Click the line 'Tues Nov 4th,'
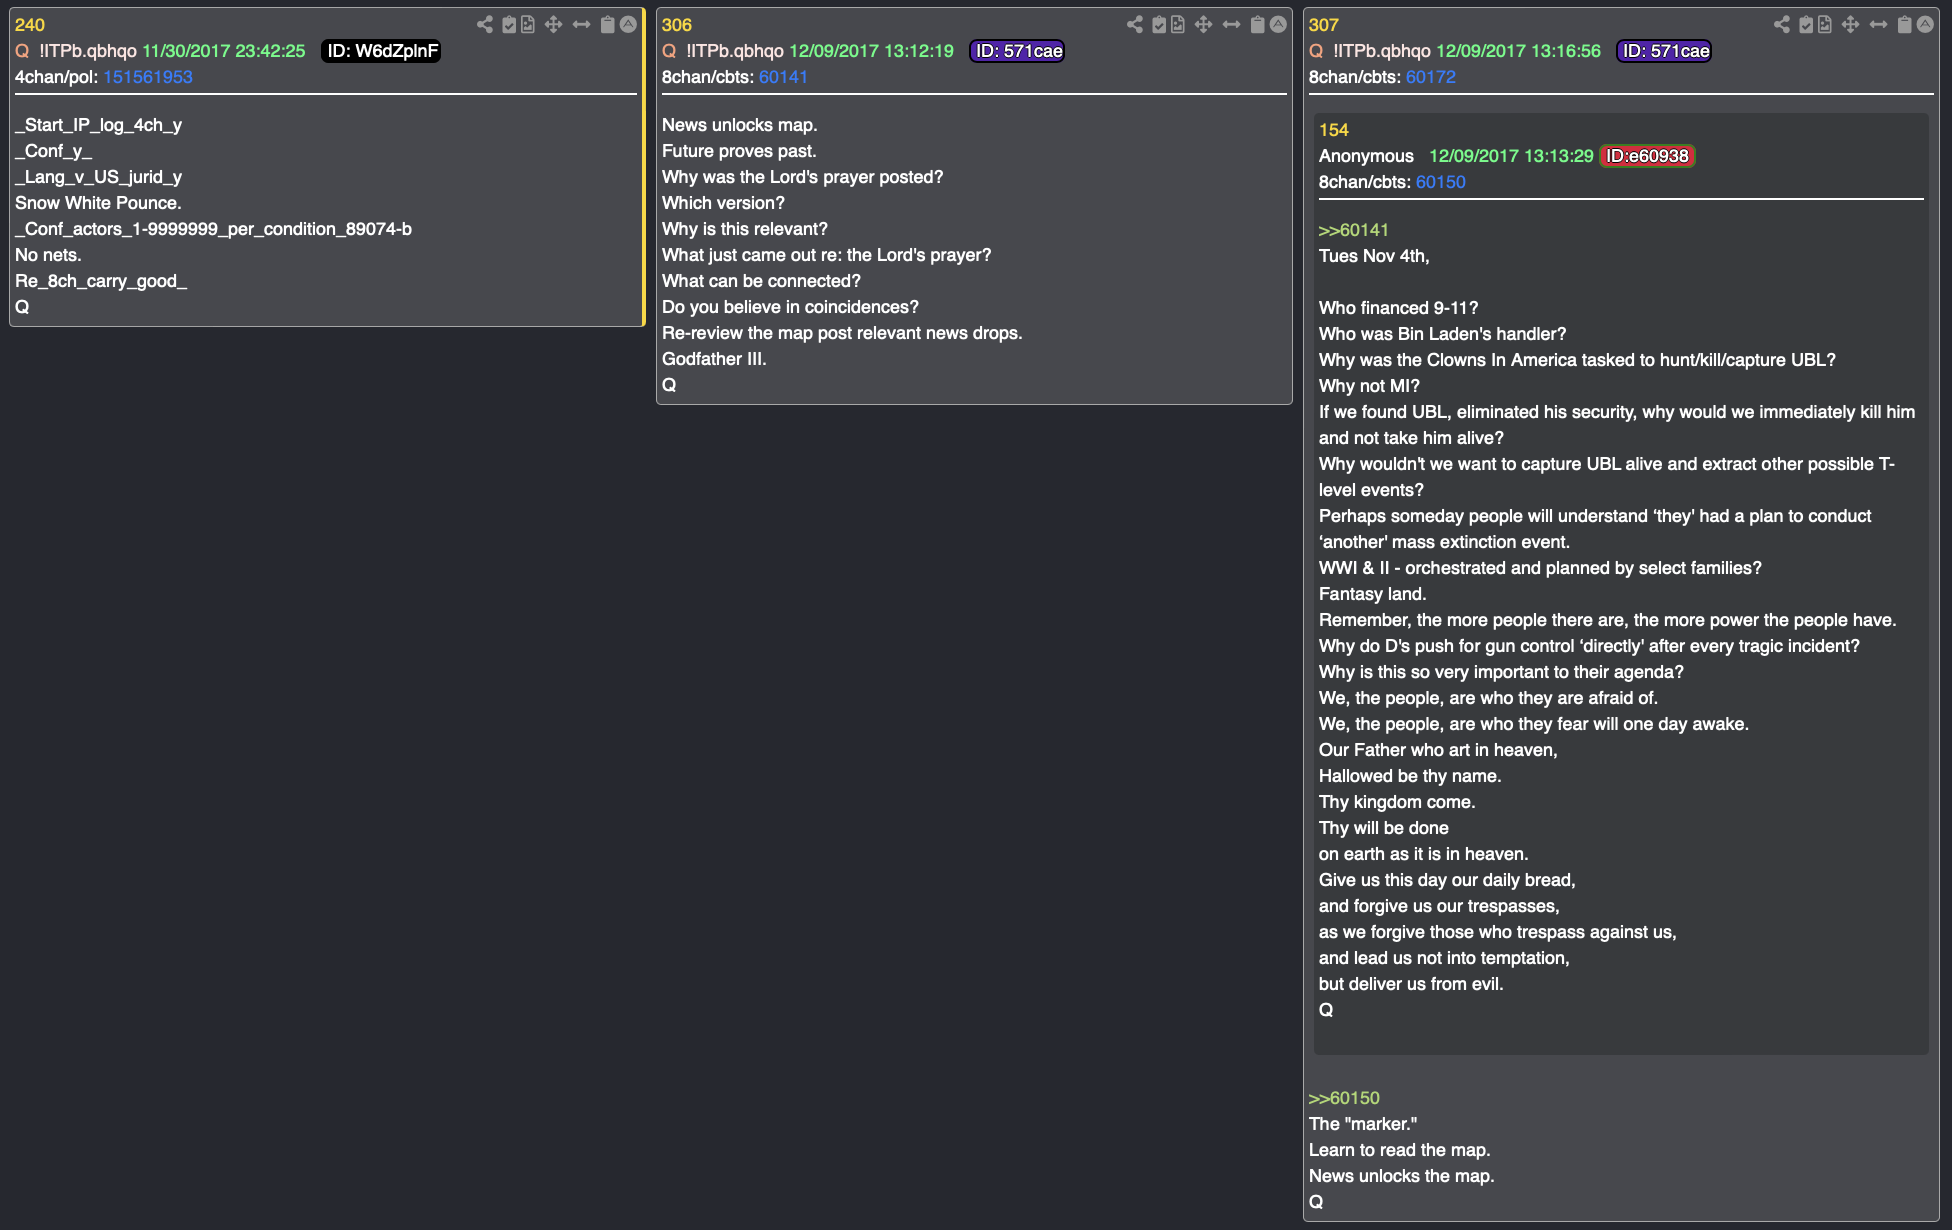 [x=1374, y=256]
